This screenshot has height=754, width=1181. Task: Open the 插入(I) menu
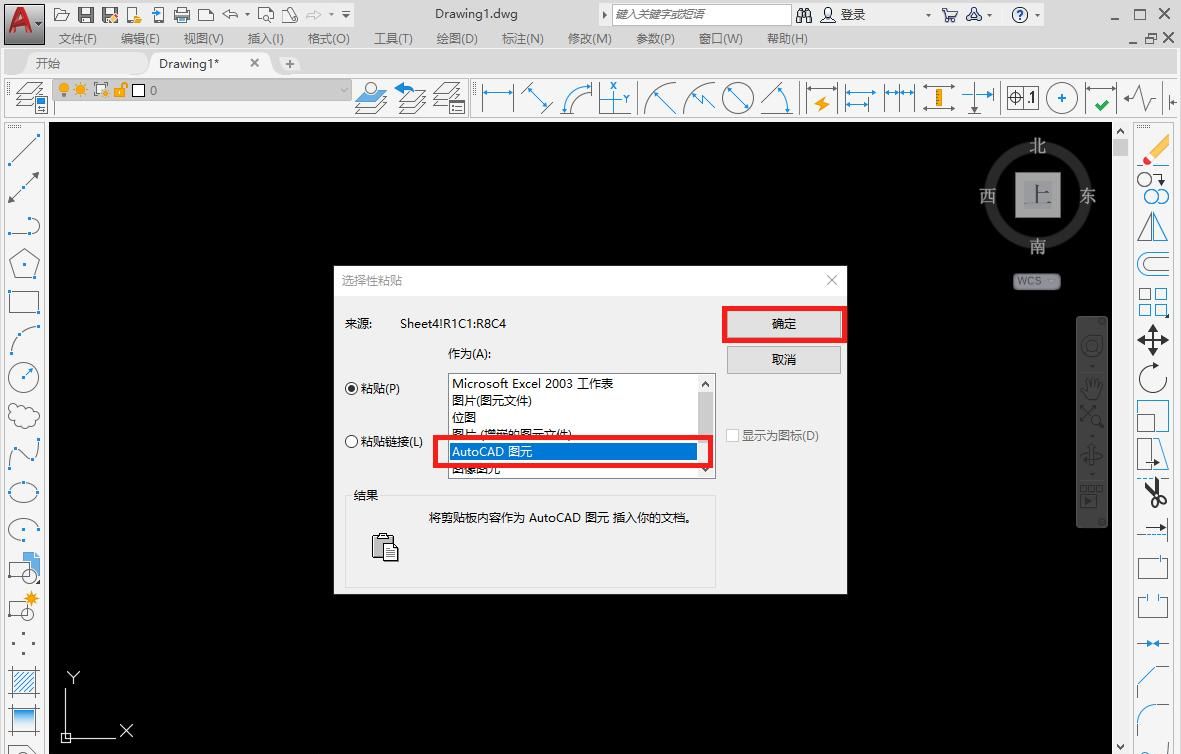(265, 38)
